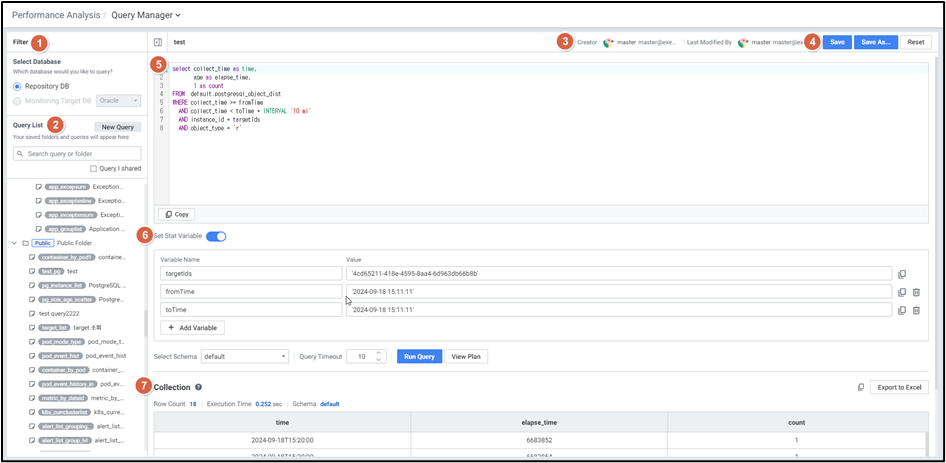Increase the Query Timeout stepper value

tap(378, 352)
